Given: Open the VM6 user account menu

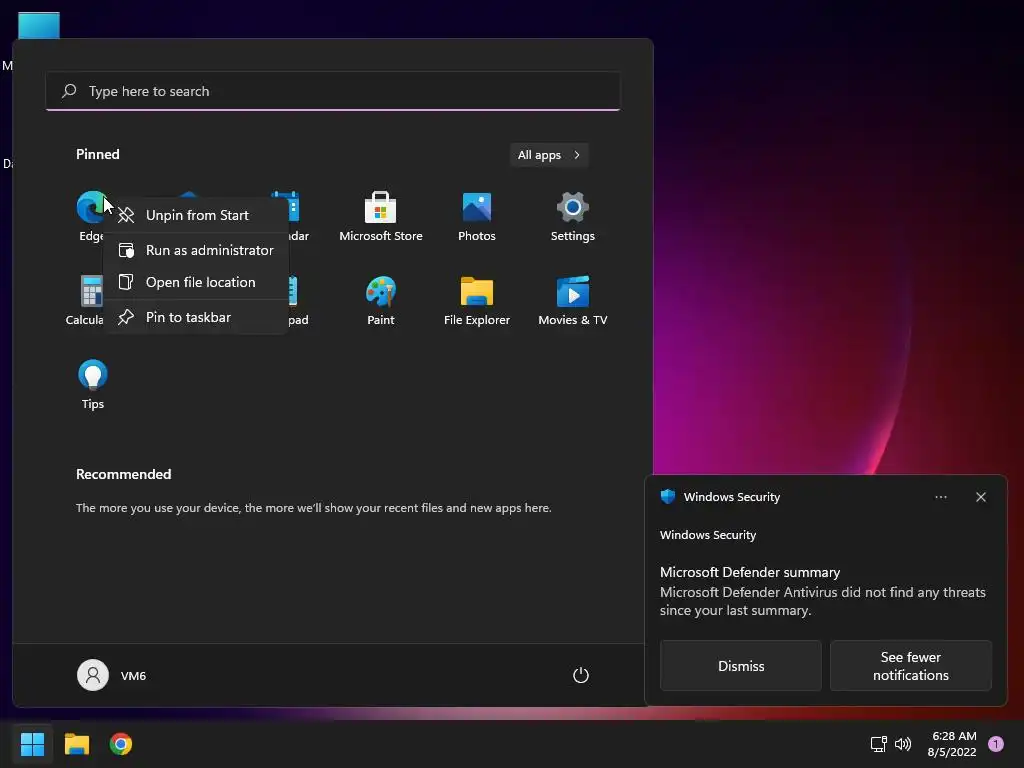Looking at the screenshot, I should pyautogui.click(x=112, y=675).
